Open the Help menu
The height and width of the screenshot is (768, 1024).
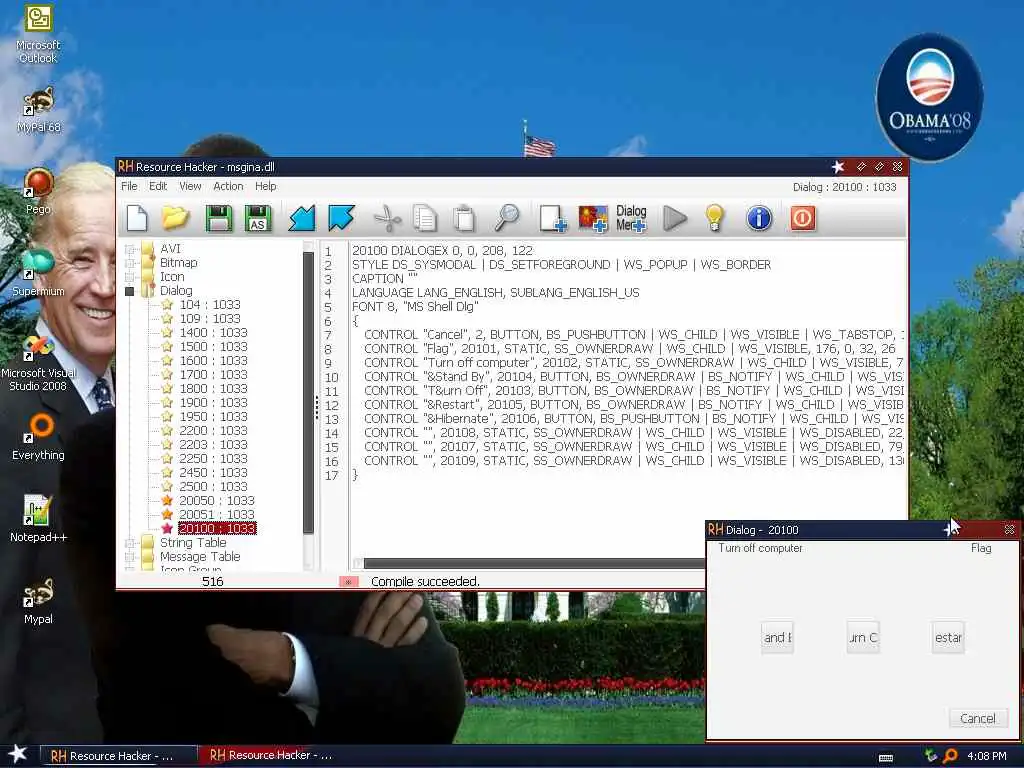(265, 186)
